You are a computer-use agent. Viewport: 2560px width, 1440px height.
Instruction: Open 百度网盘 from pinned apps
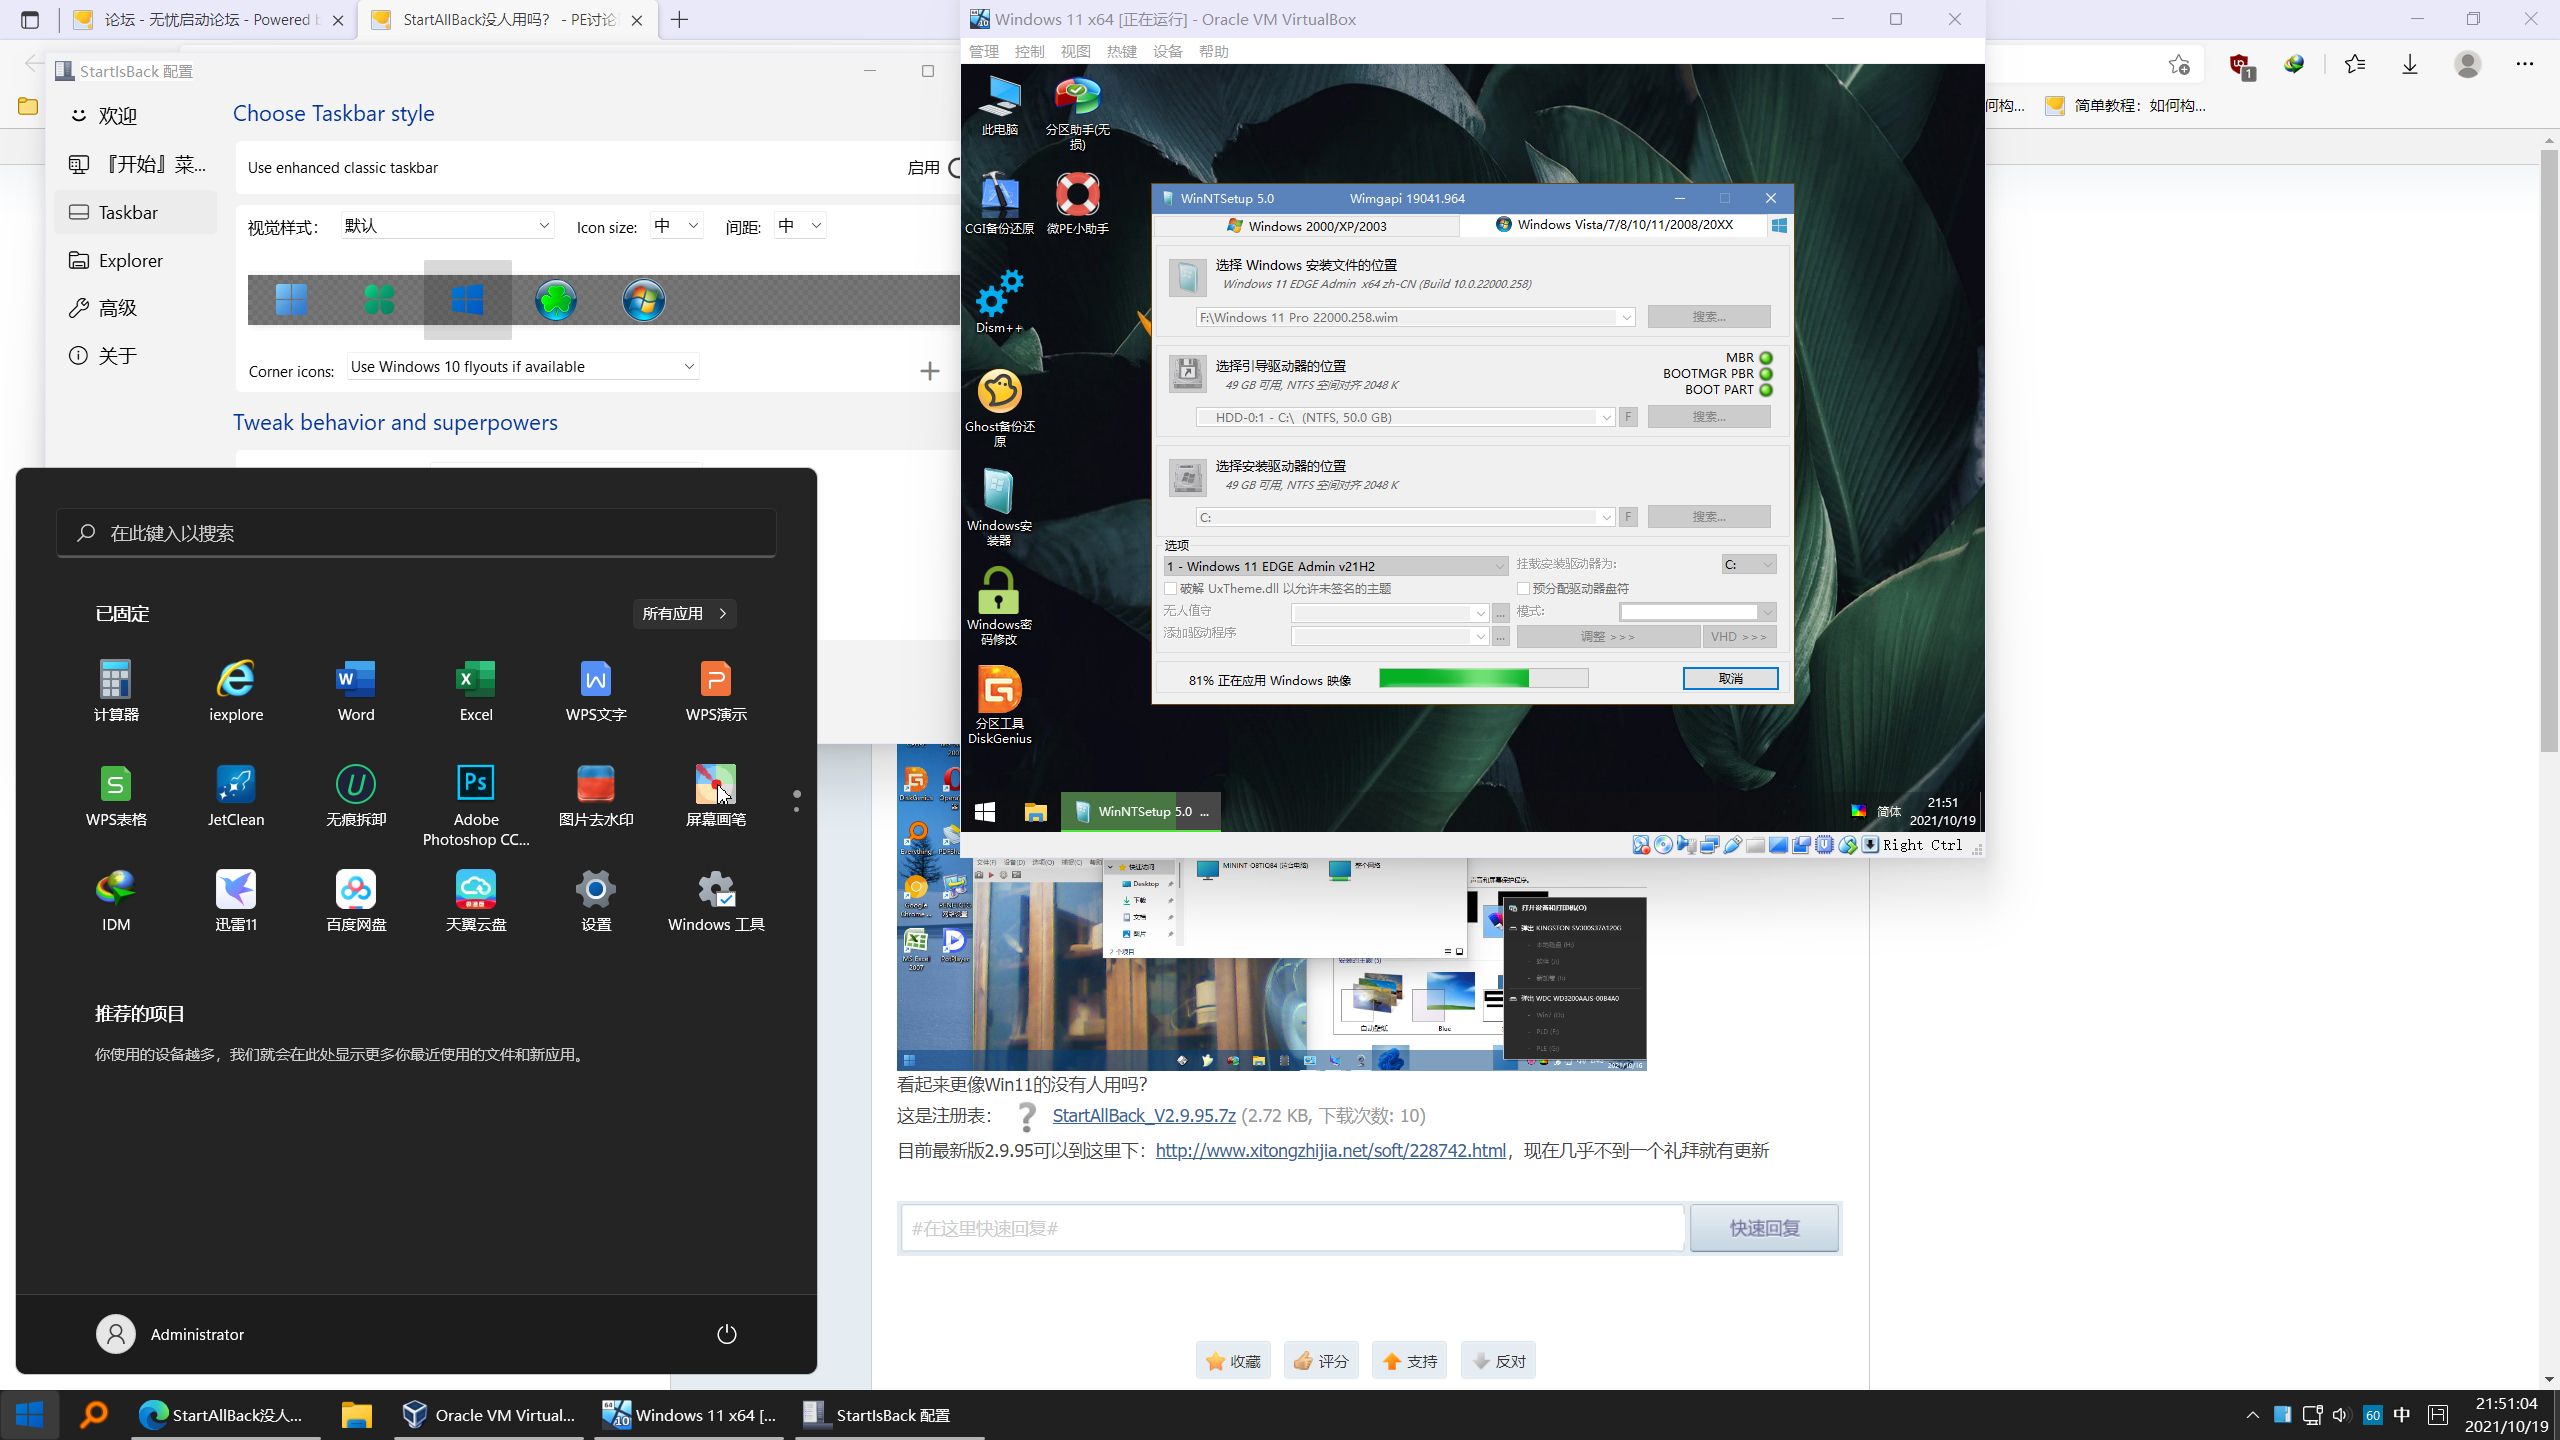point(356,900)
